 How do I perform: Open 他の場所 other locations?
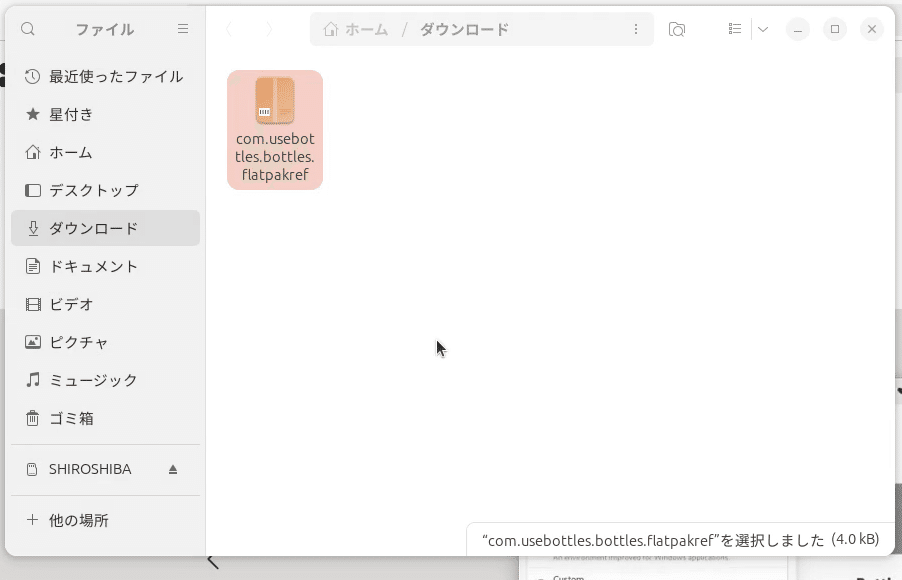[105, 521]
